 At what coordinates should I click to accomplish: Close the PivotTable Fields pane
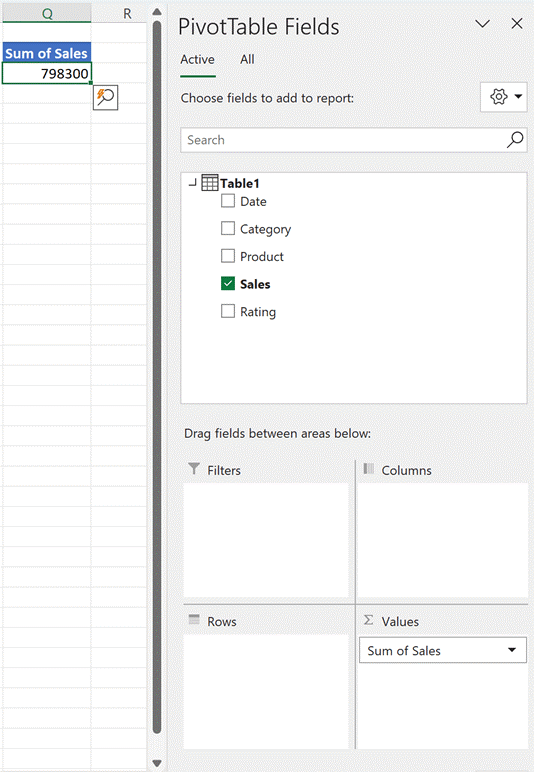click(517, 24)
